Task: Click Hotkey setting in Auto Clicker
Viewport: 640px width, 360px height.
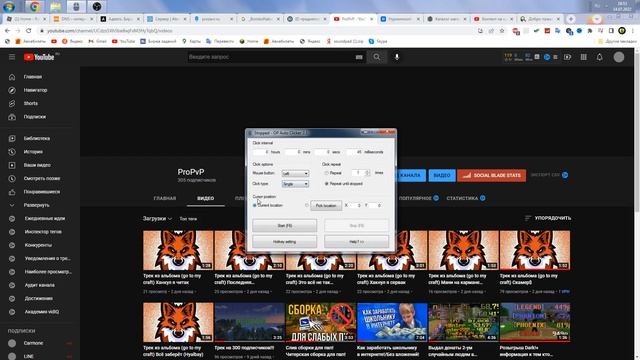Action: tap(284, 242)
